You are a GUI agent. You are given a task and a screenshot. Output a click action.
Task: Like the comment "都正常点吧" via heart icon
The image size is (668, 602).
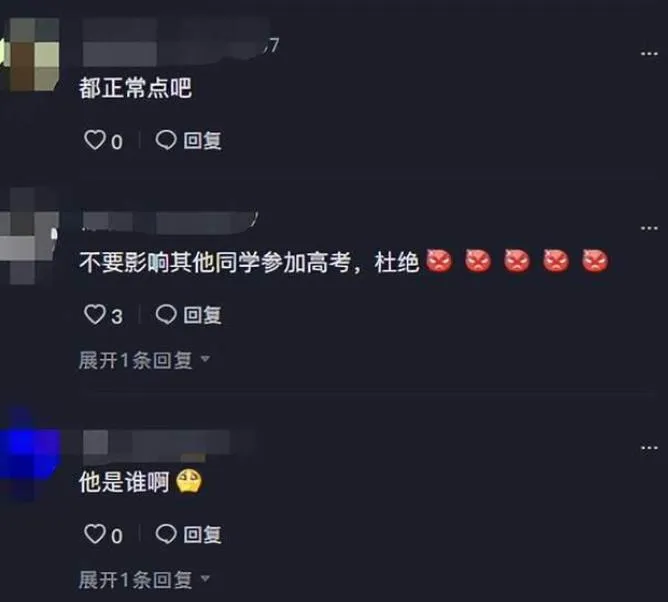point(95,140)
